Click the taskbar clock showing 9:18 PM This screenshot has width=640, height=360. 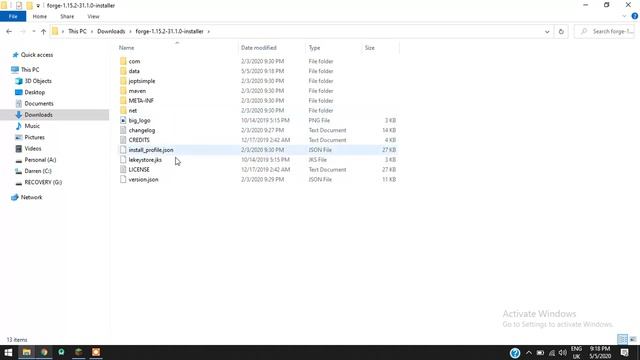click(x=600, y=353)
